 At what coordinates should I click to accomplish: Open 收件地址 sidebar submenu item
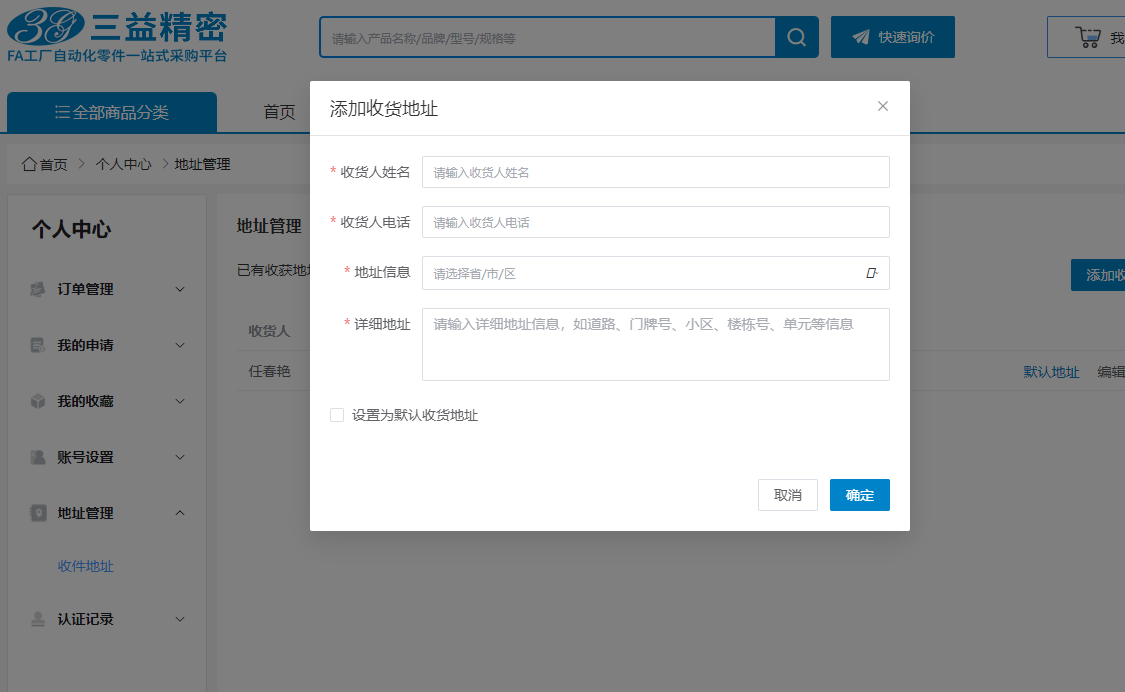click(85, 566)
